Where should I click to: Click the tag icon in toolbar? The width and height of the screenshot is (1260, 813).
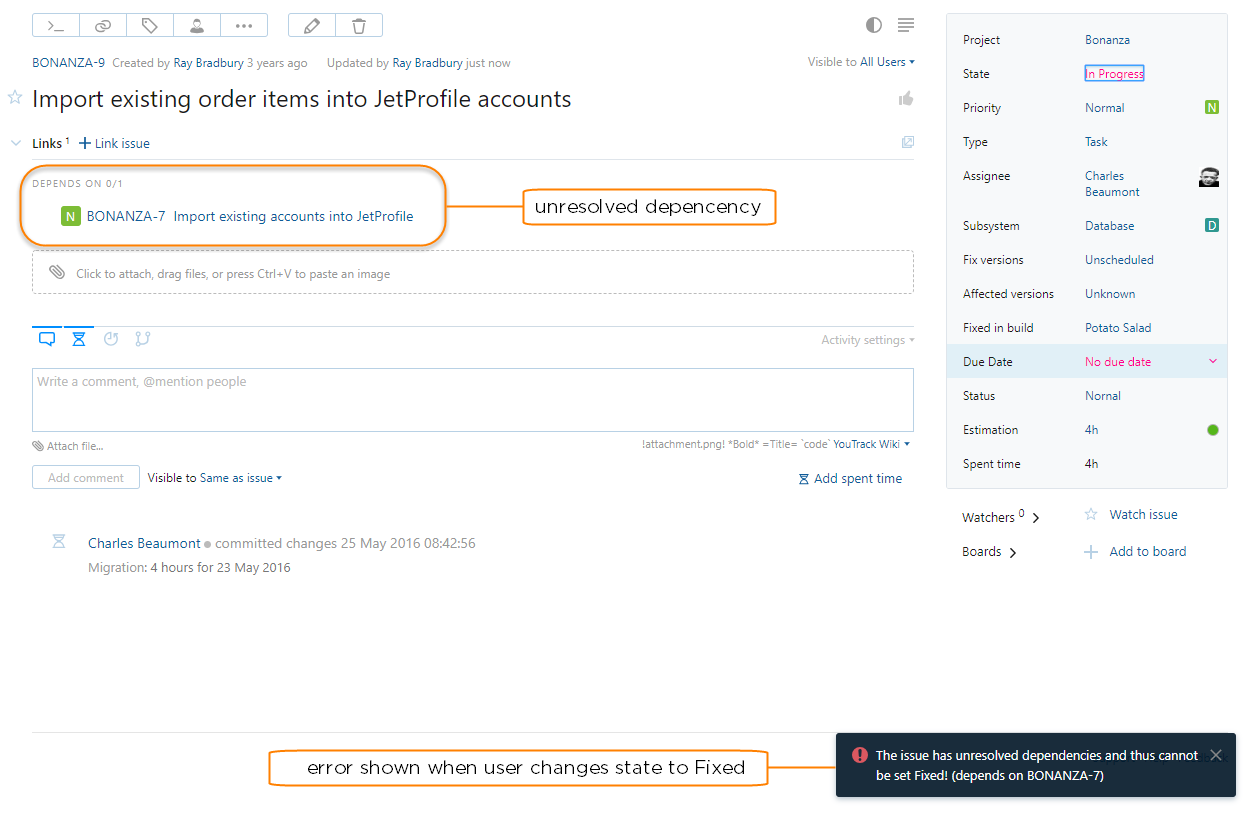(150, 26)
